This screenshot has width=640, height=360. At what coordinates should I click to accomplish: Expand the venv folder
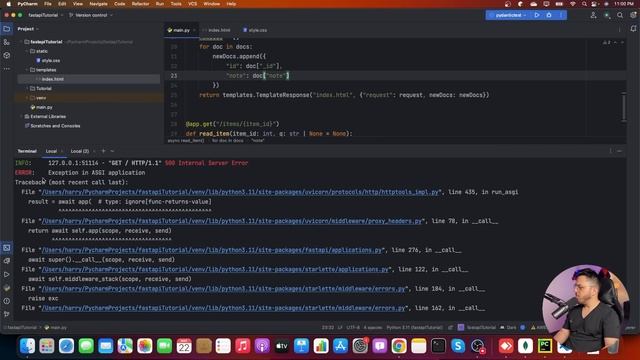coord(27,98)
